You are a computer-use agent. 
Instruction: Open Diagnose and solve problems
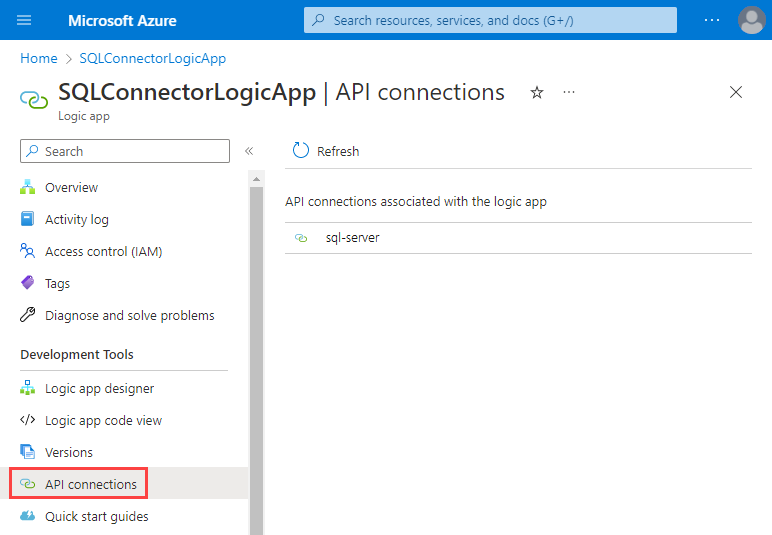[129, 315]
